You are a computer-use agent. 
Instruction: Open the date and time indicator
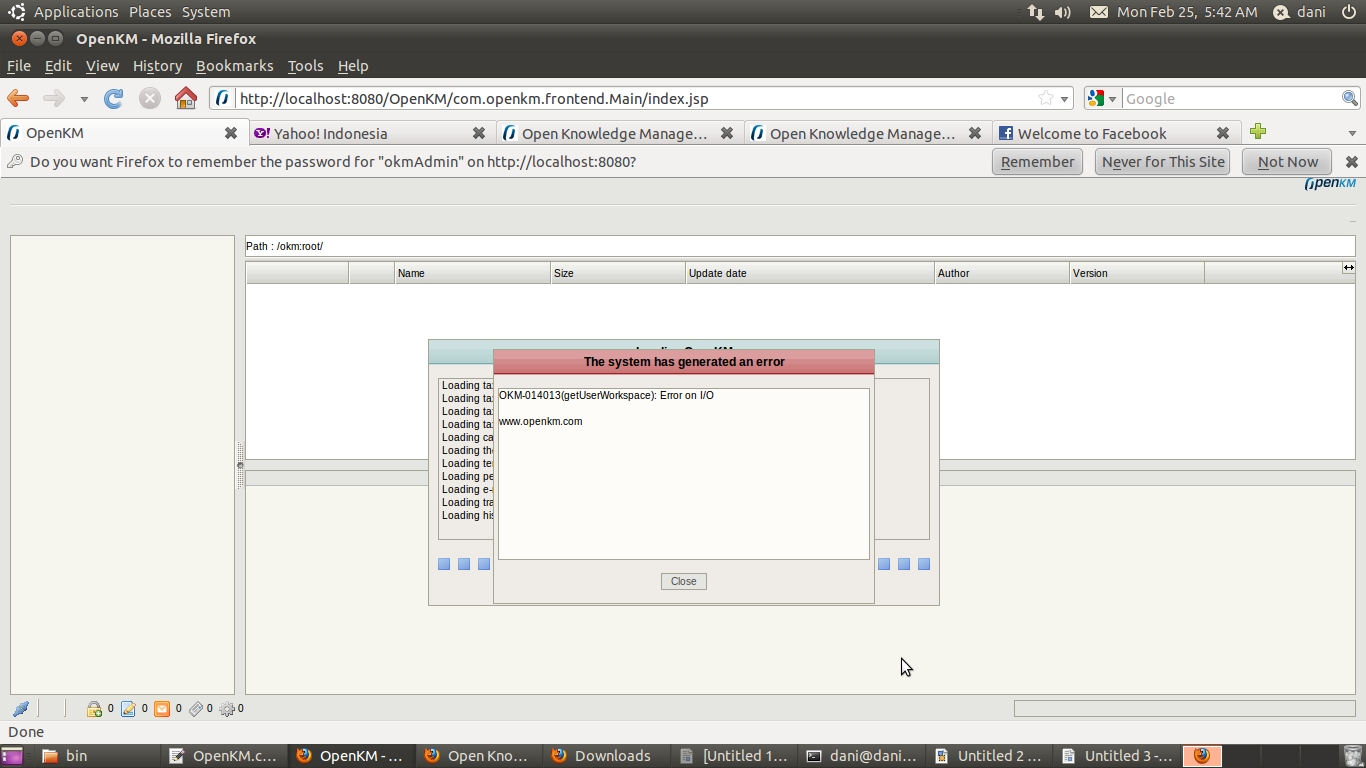click(x=1187, y=12)
